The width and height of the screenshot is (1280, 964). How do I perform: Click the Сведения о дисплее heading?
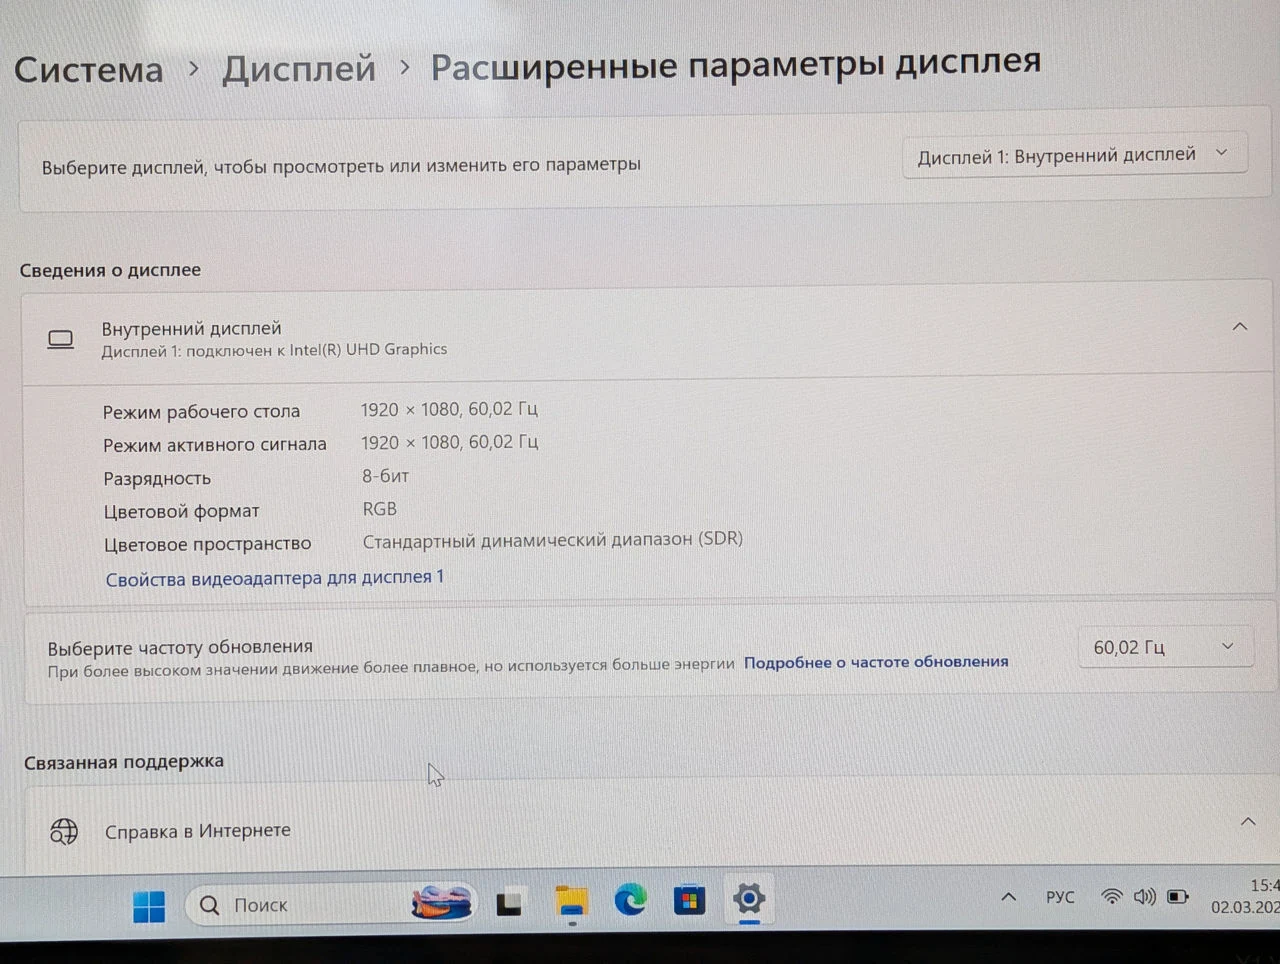tap(110, 270)
